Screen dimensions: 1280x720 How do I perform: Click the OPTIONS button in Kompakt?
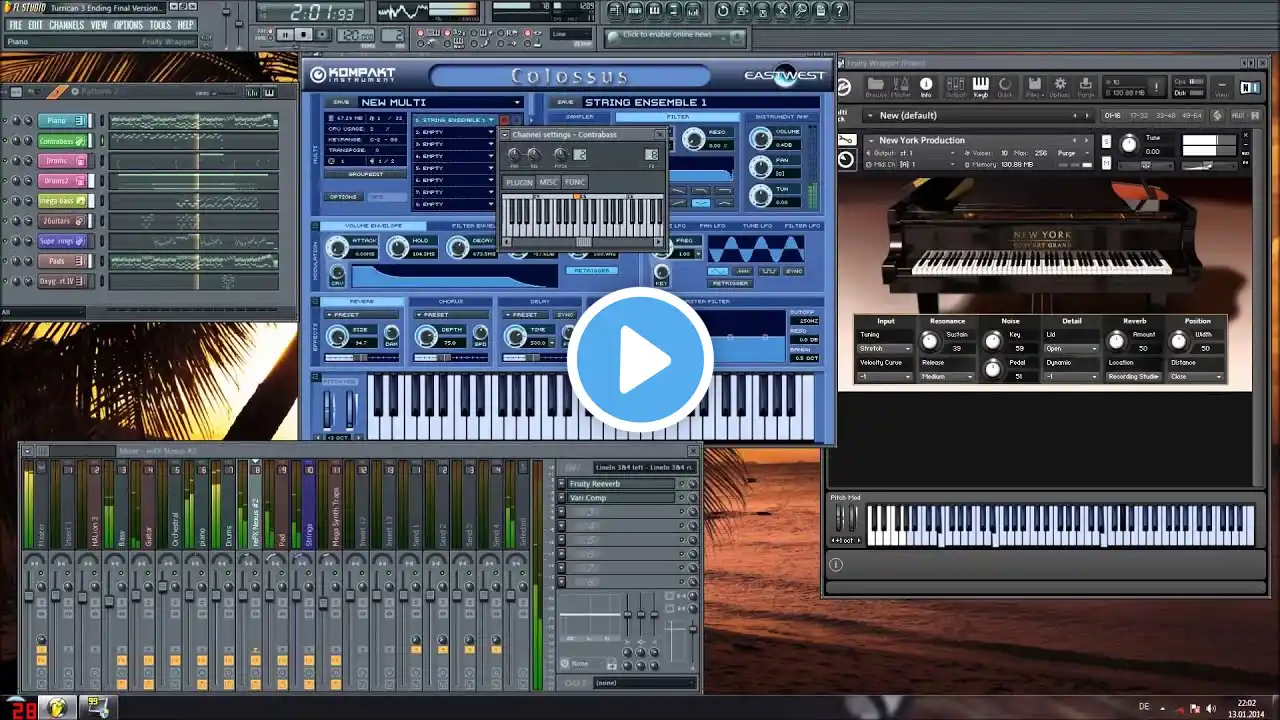coord(343,197)
